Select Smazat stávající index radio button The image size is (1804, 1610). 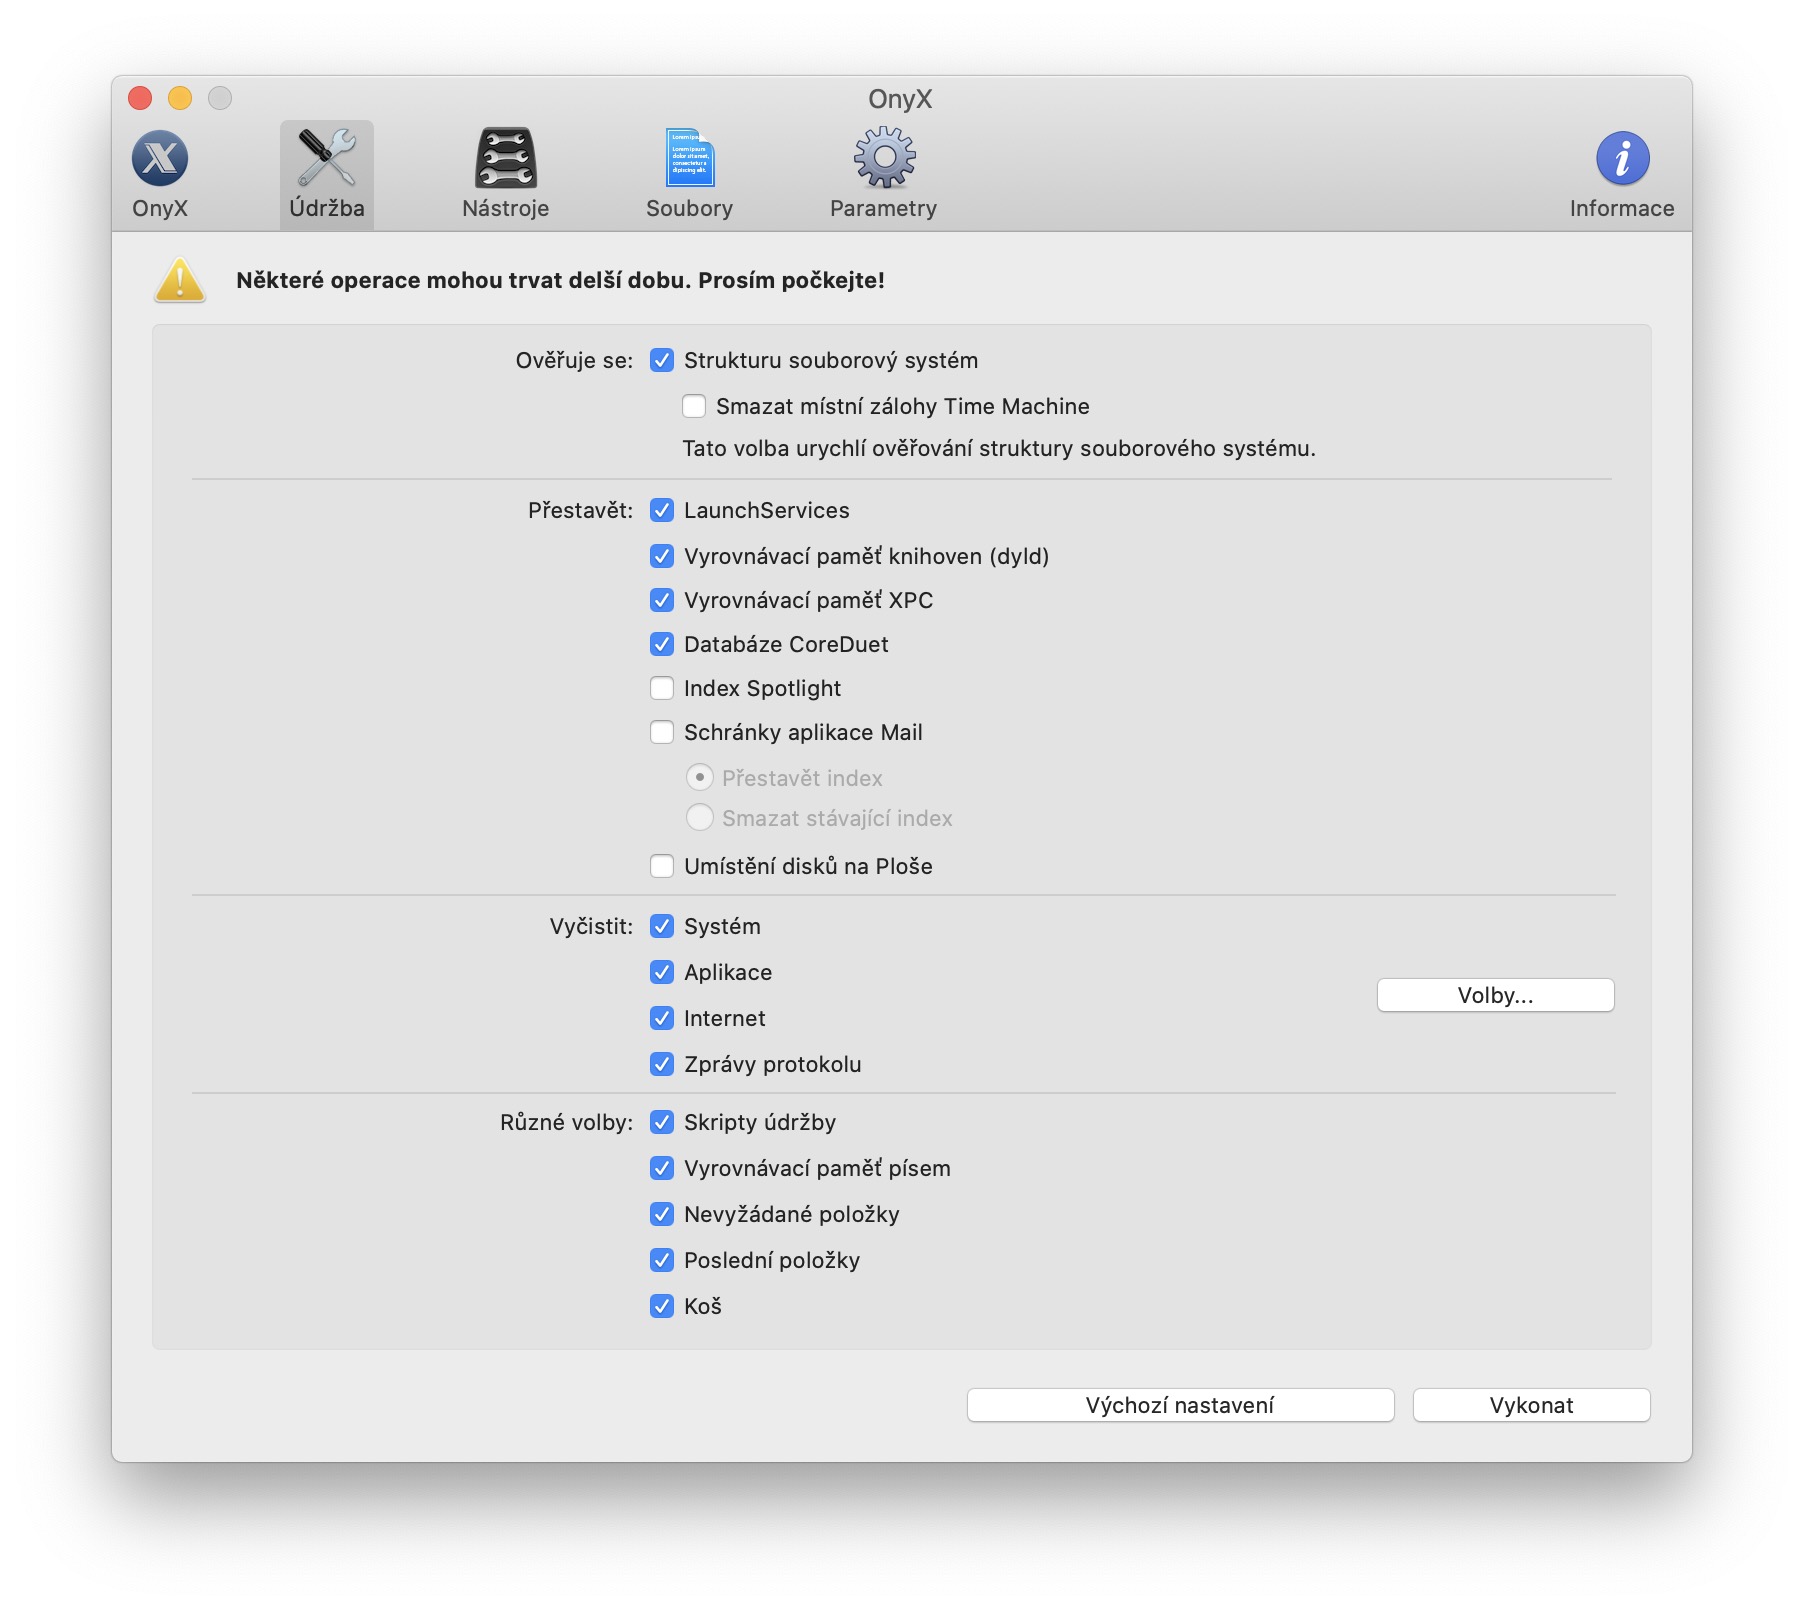pos(700,818)
